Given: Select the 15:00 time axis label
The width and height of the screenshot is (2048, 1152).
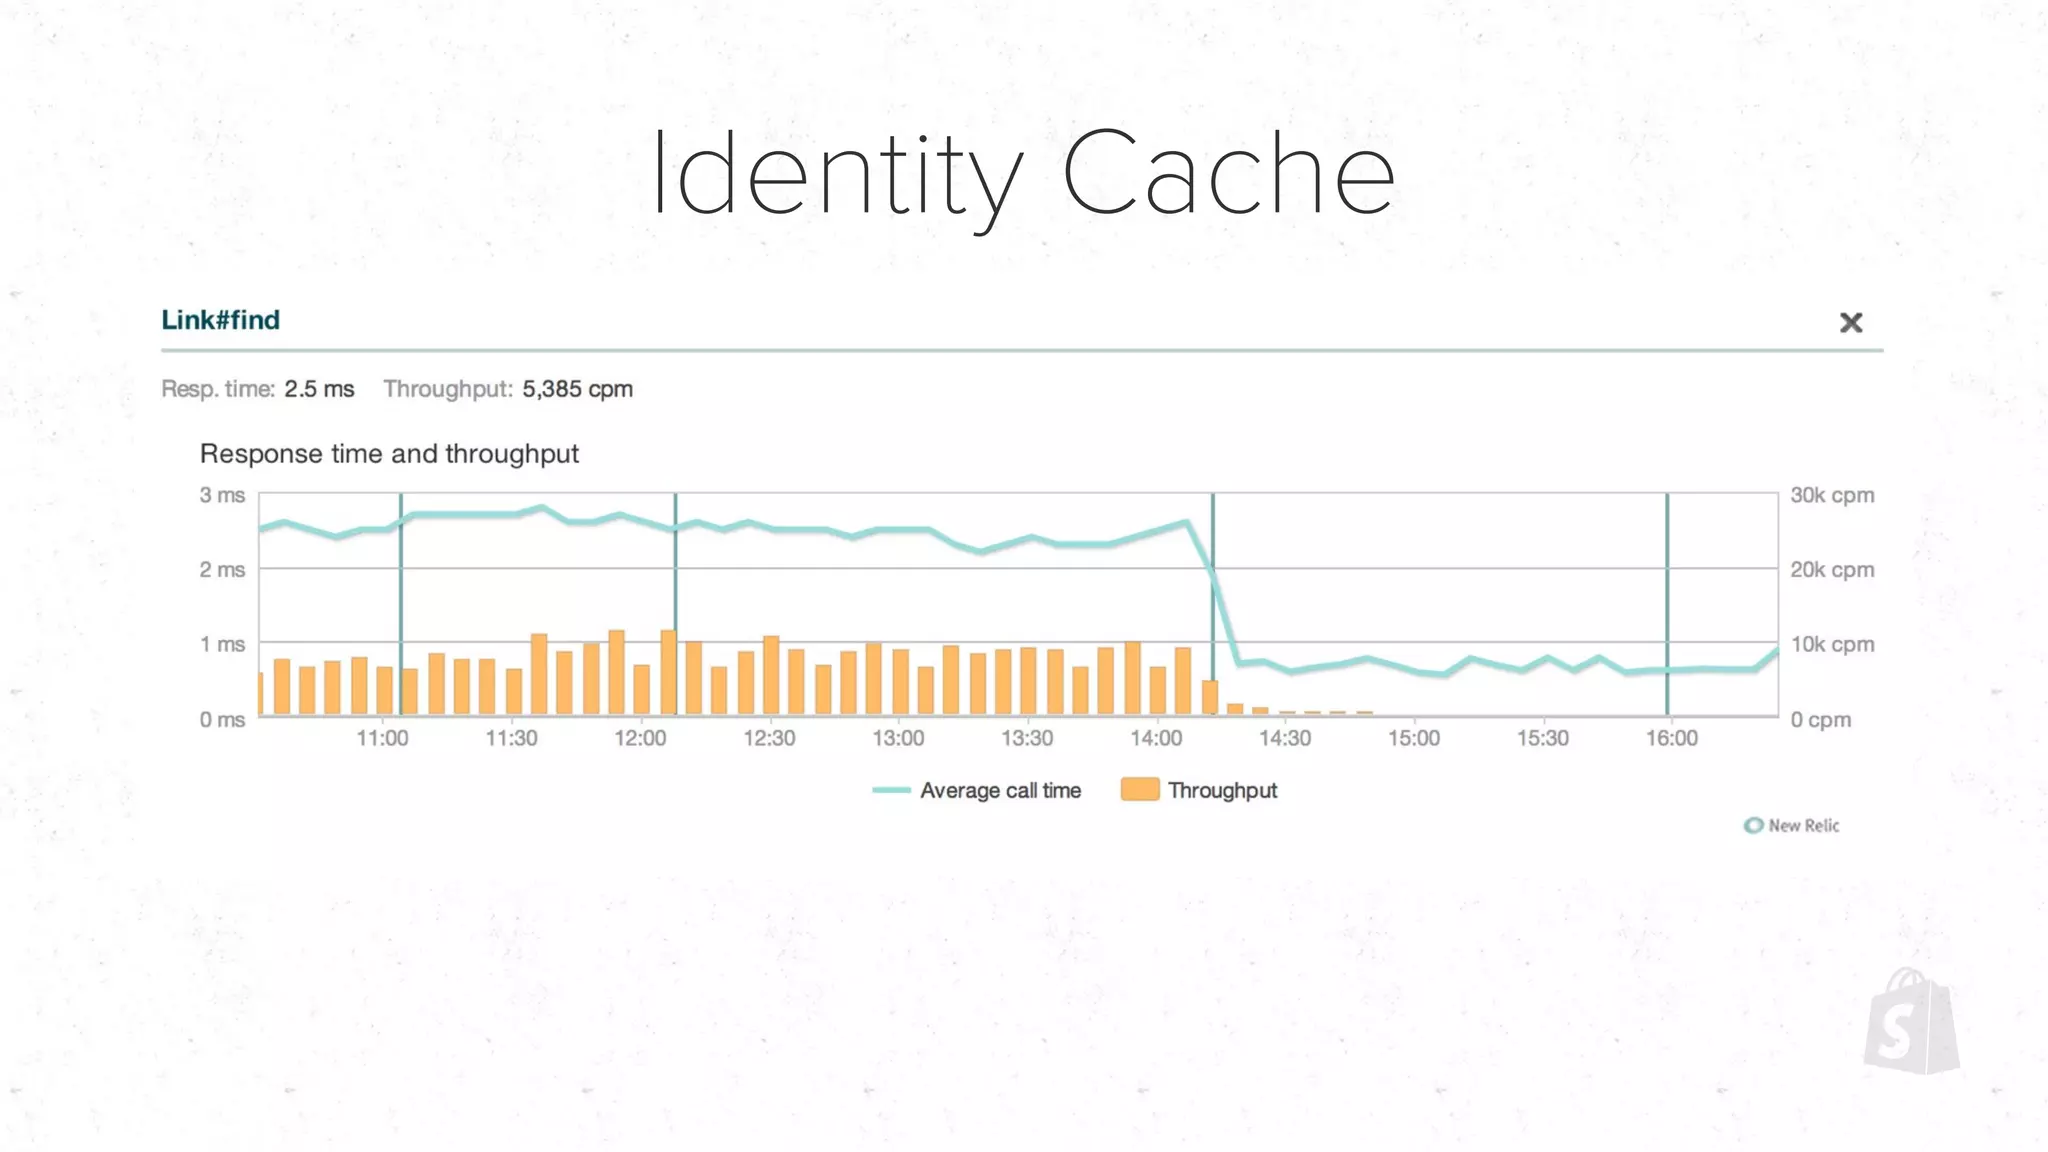Looking at the screenshot, I should pyautogui.click(x=1414, y=738).
